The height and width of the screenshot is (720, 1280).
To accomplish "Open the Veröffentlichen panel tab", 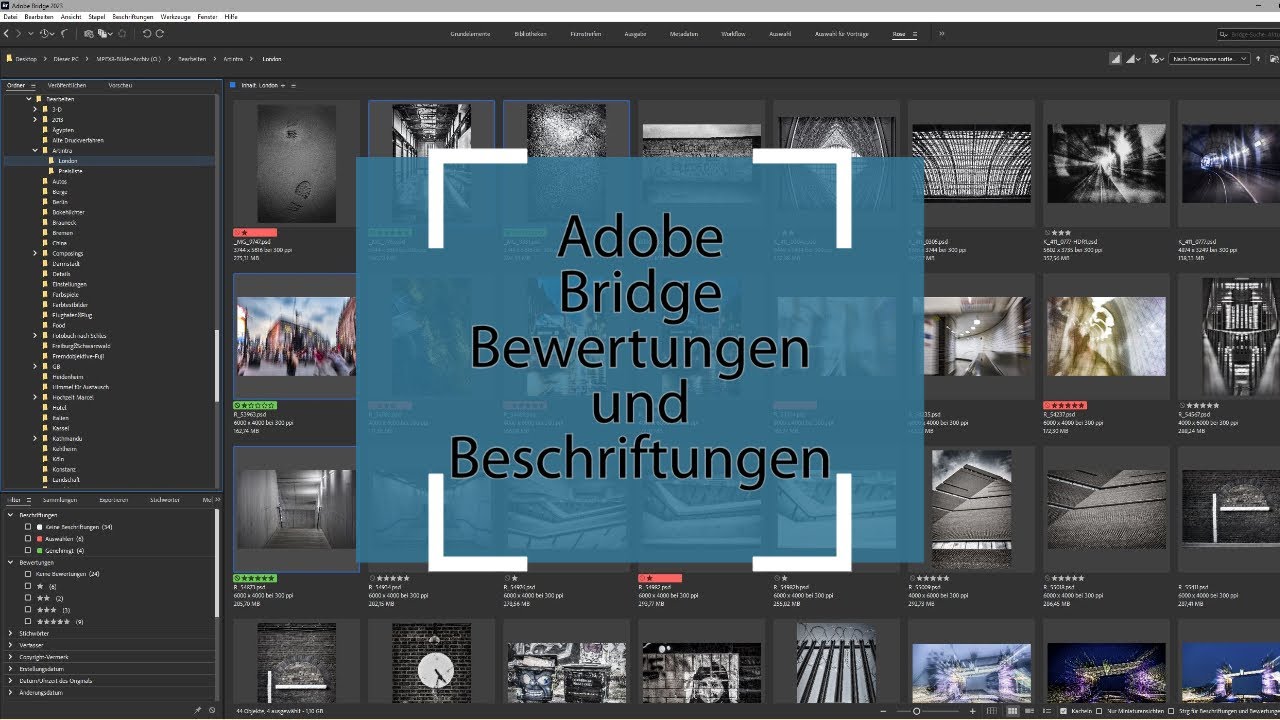I will [x=66, y=85].
